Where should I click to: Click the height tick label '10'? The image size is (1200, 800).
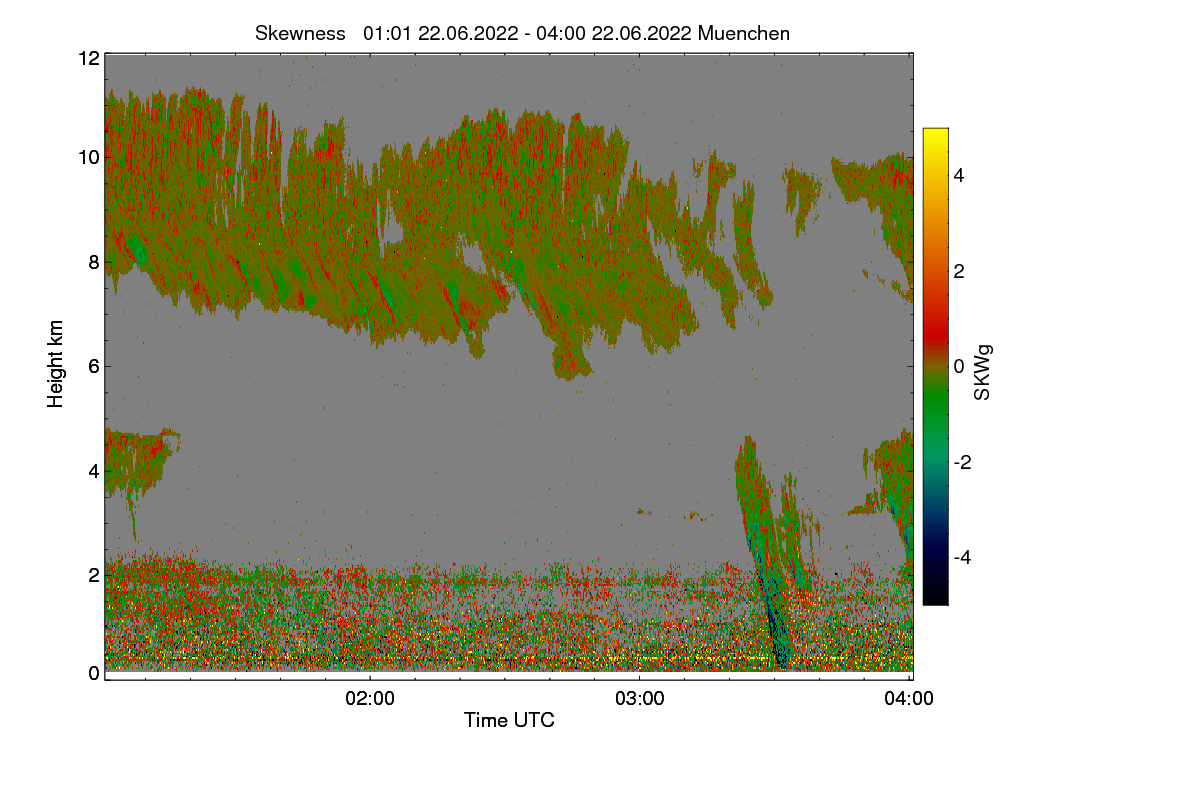pos(88,157)
